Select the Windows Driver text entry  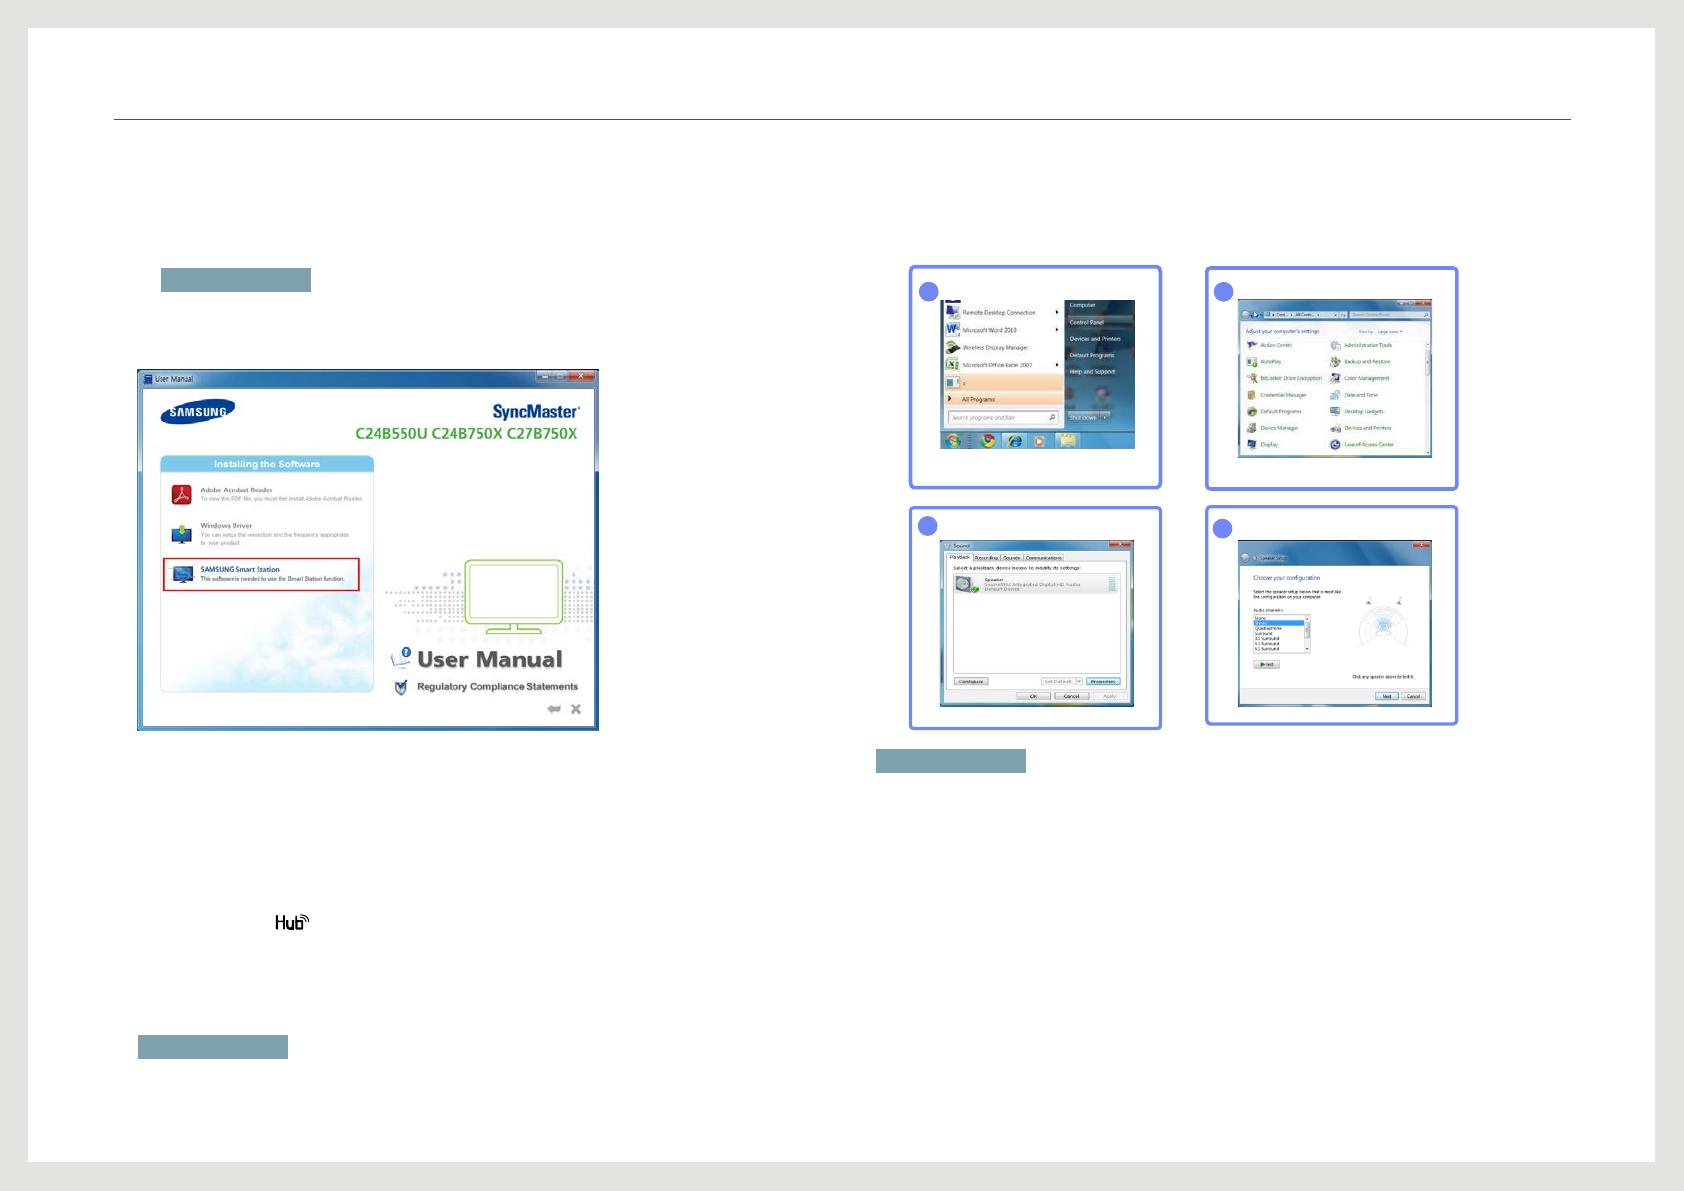226,525
